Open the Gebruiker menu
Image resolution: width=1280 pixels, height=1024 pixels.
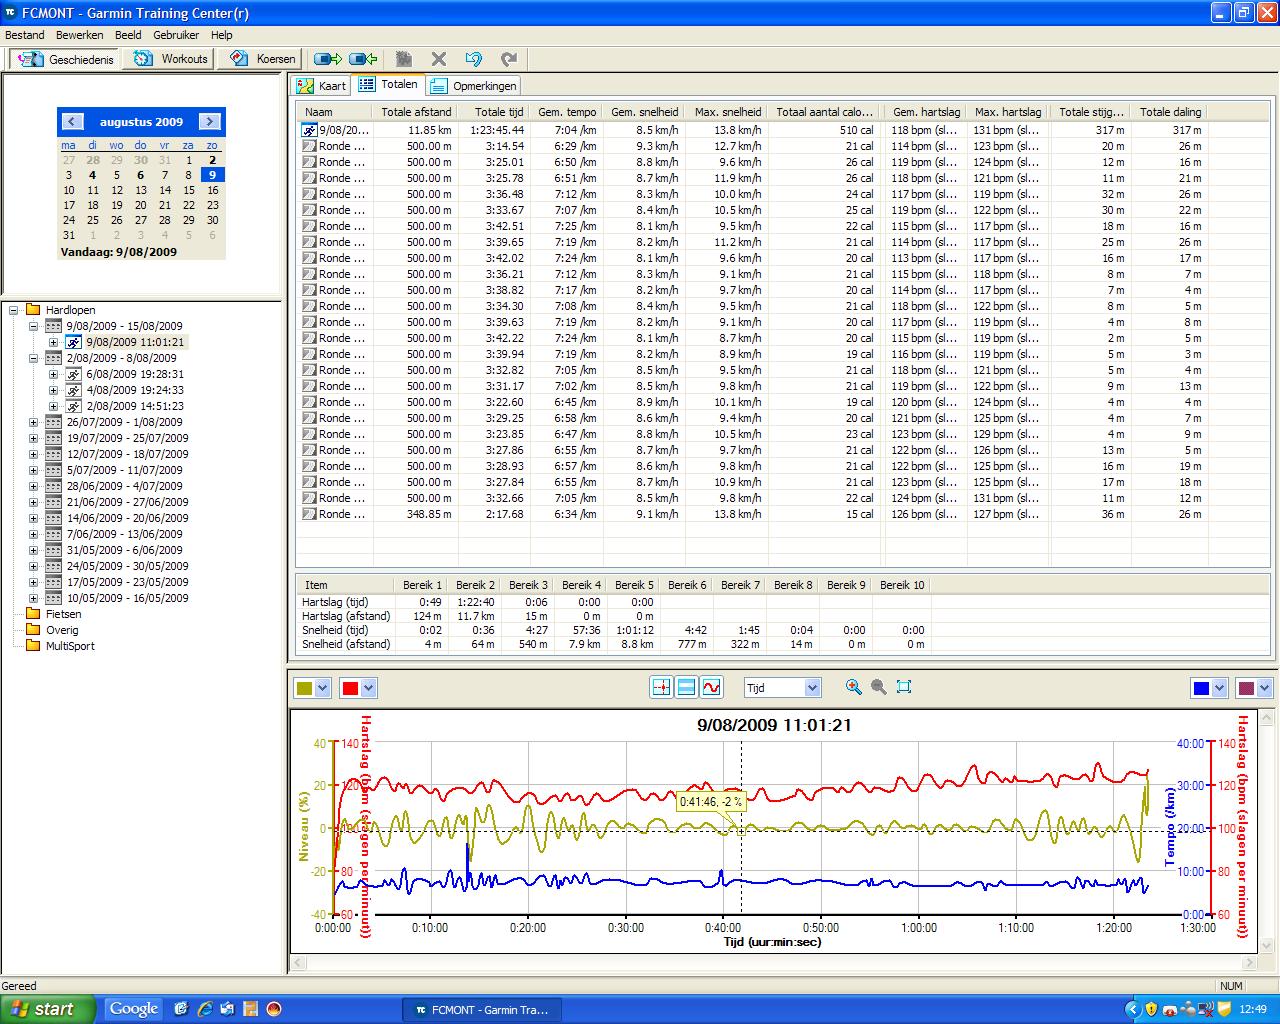pos(176,35)
